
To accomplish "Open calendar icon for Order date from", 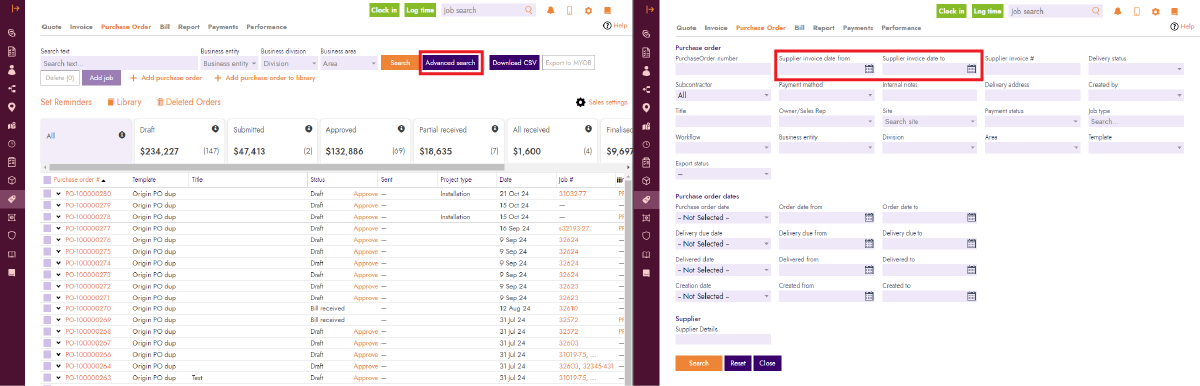I will 869,217.
